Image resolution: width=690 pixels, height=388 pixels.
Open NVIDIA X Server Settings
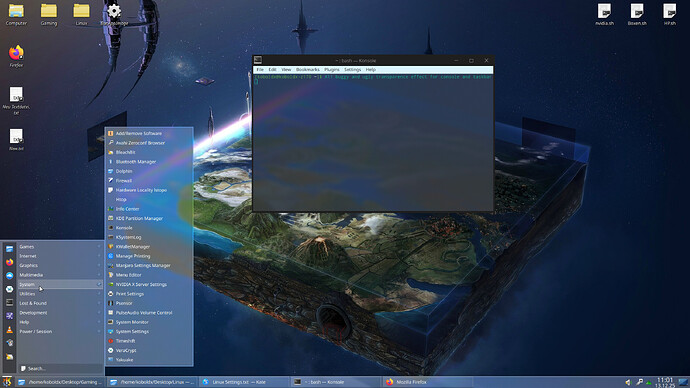[x=149, y=285]
